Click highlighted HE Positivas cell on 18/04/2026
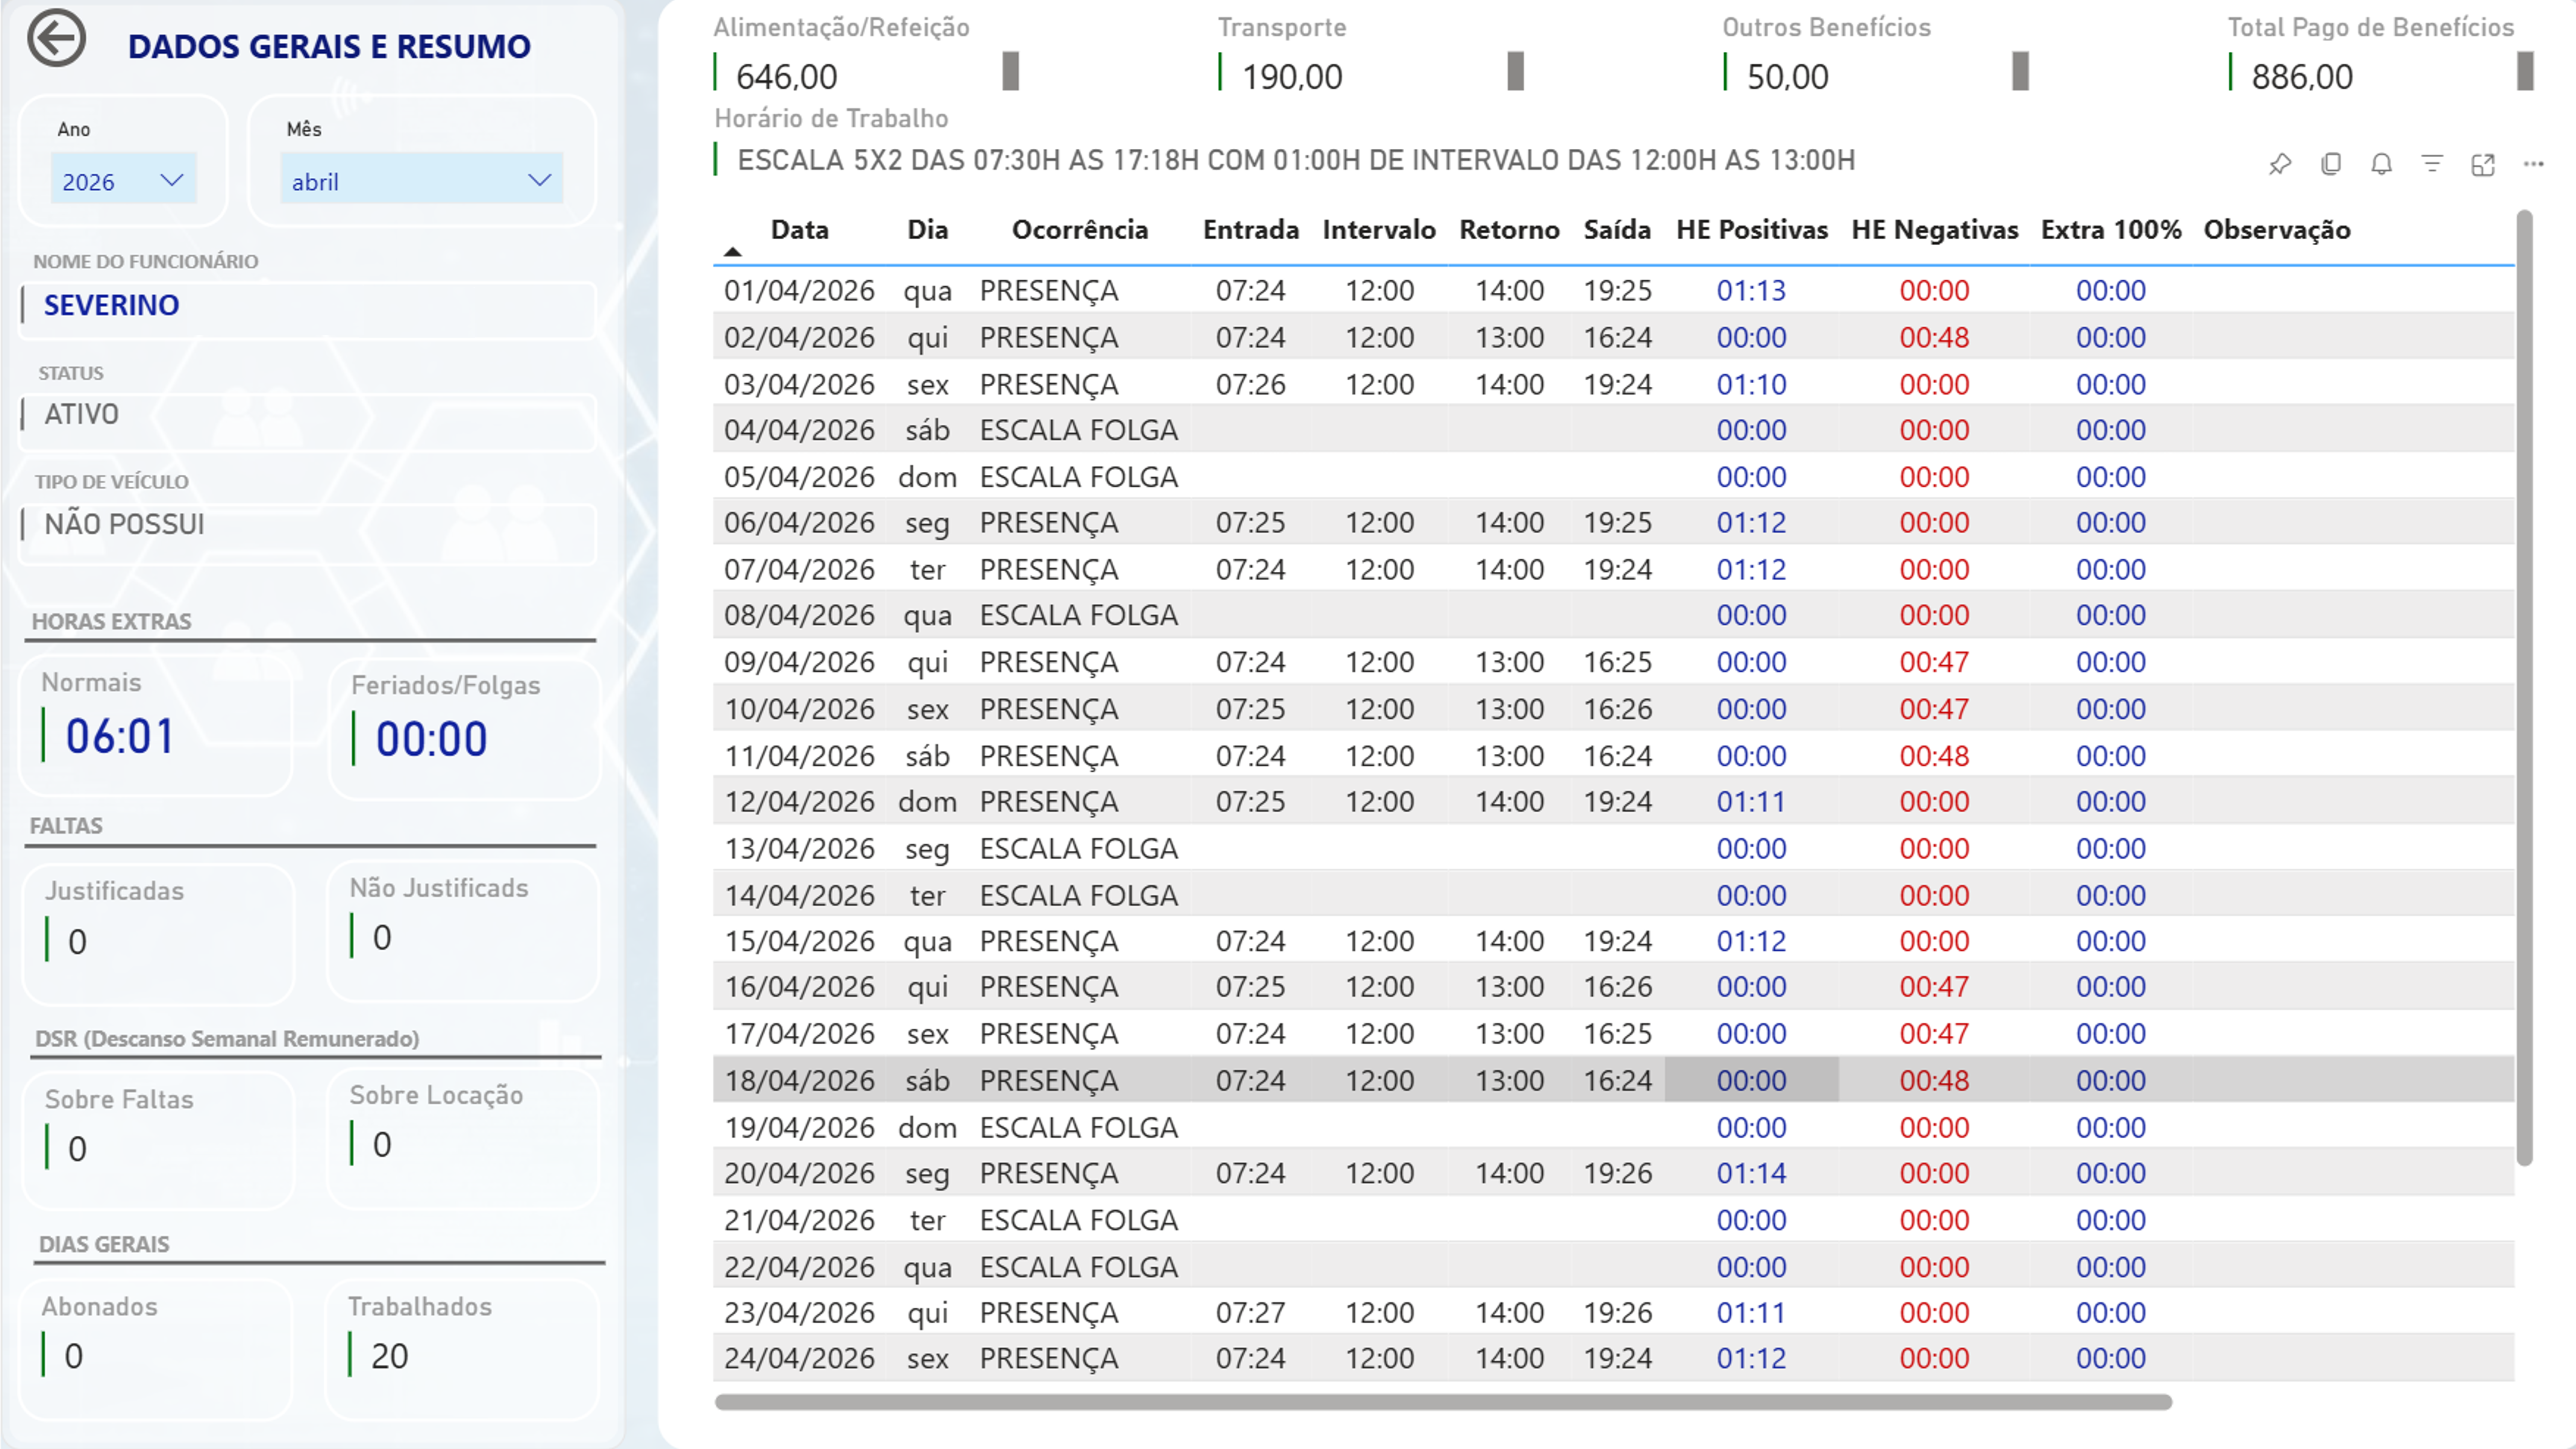 tap(1751, 1080)
